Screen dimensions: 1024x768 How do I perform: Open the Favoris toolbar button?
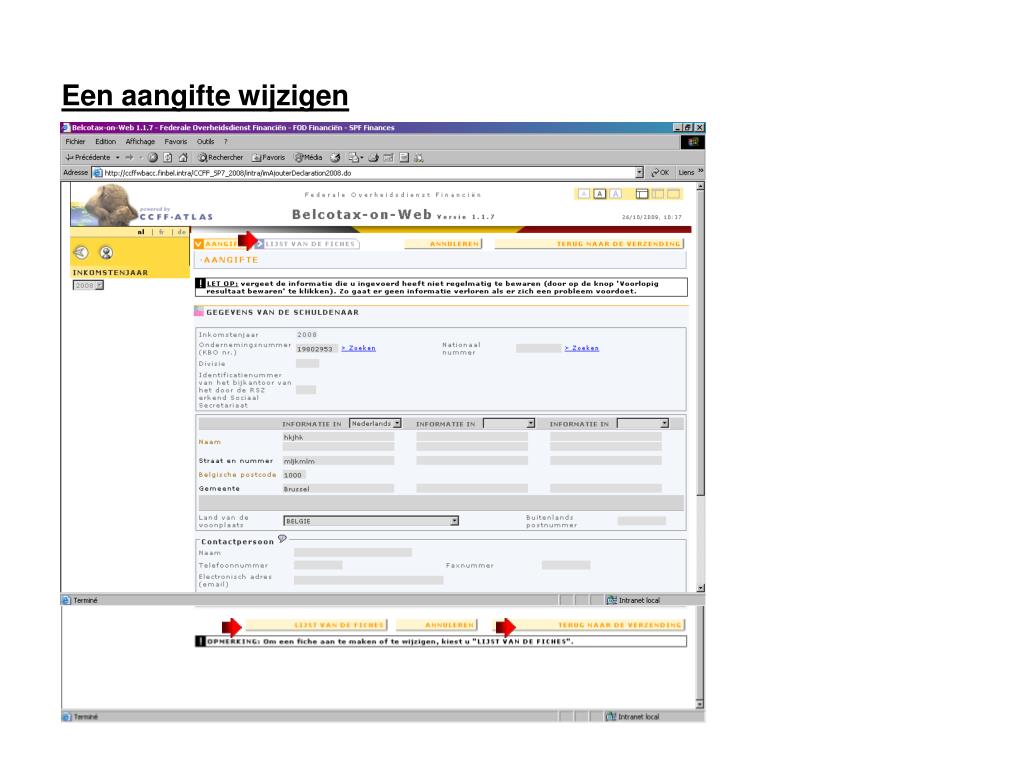268,157
